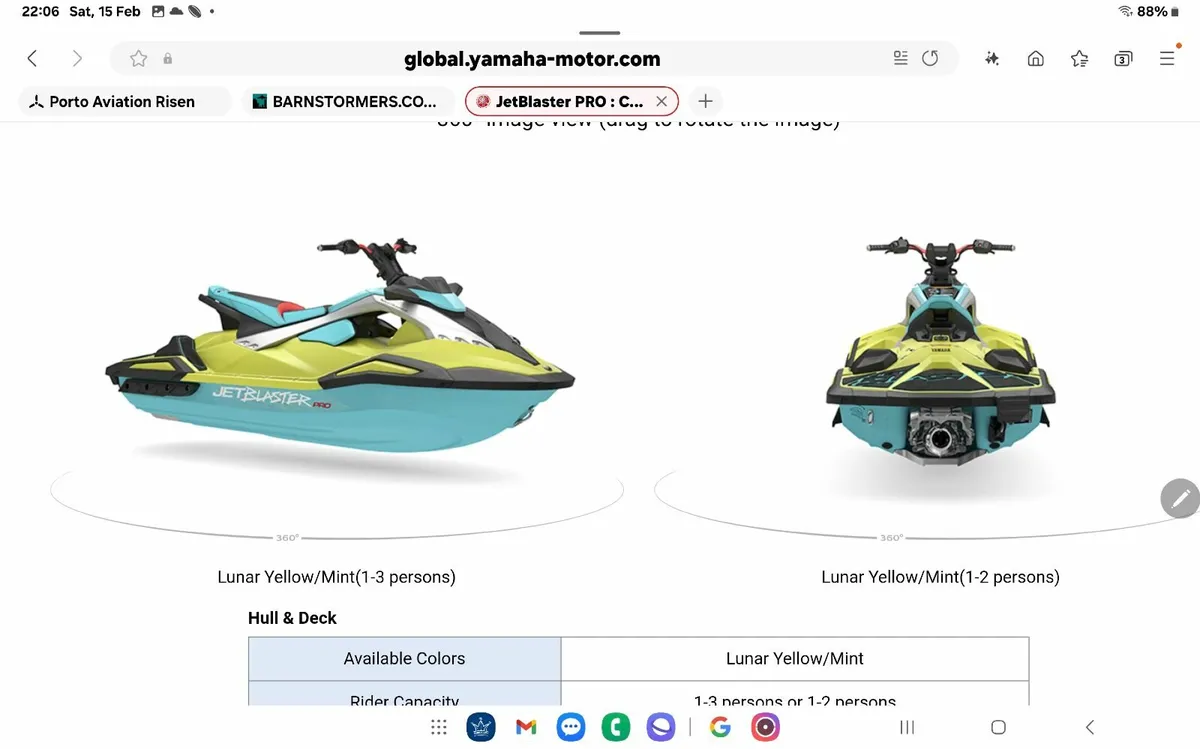
Task: Bookmark page with address bar star icon
Action: click(139, 59)
